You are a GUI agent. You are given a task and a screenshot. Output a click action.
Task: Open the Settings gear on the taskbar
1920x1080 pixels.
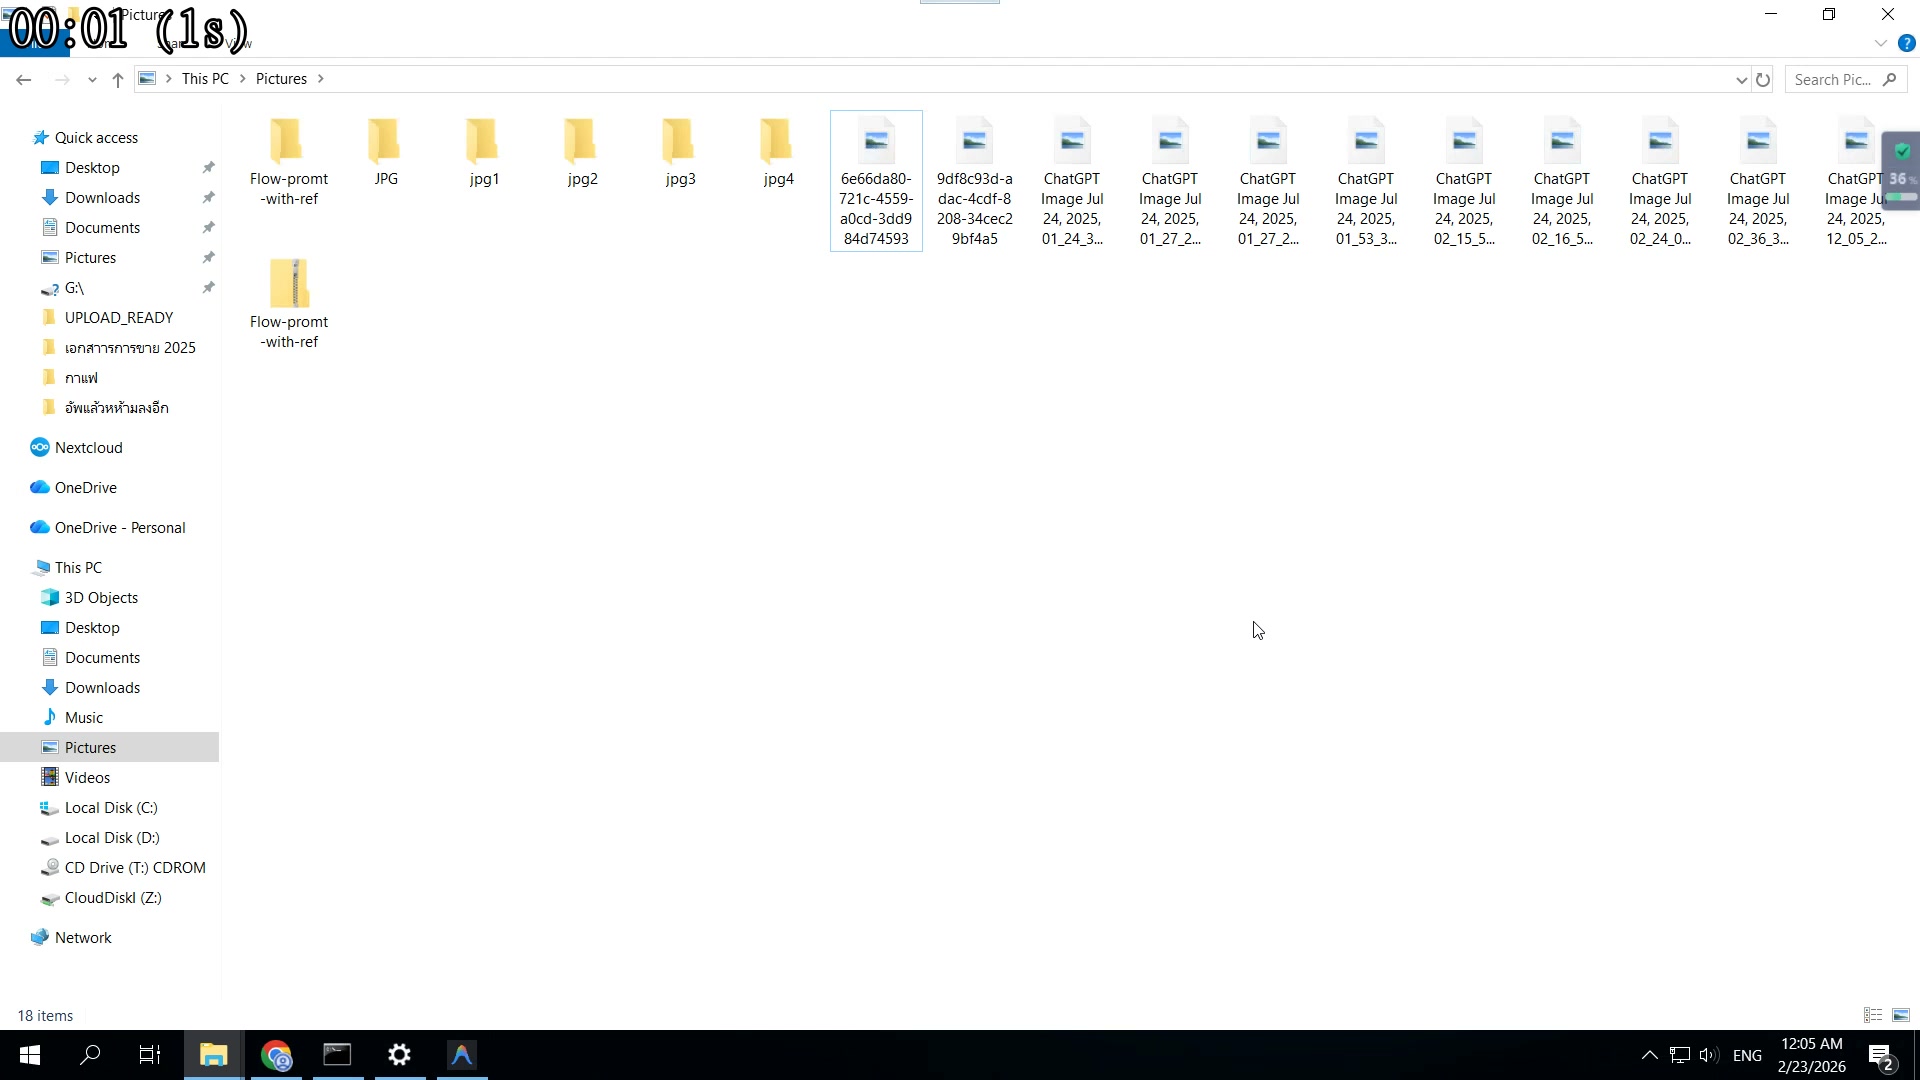[x=399, y=1055]
